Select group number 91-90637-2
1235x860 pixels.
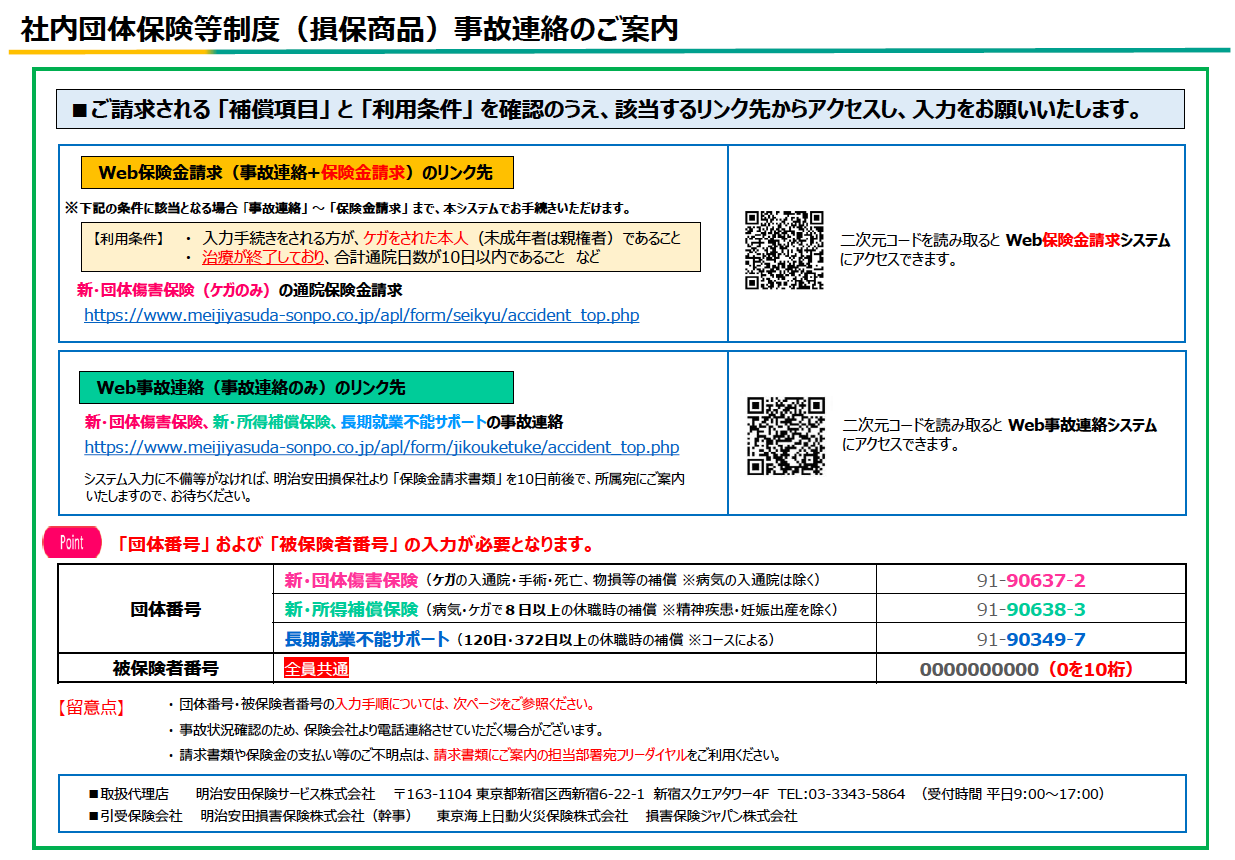click(1031, 580)
